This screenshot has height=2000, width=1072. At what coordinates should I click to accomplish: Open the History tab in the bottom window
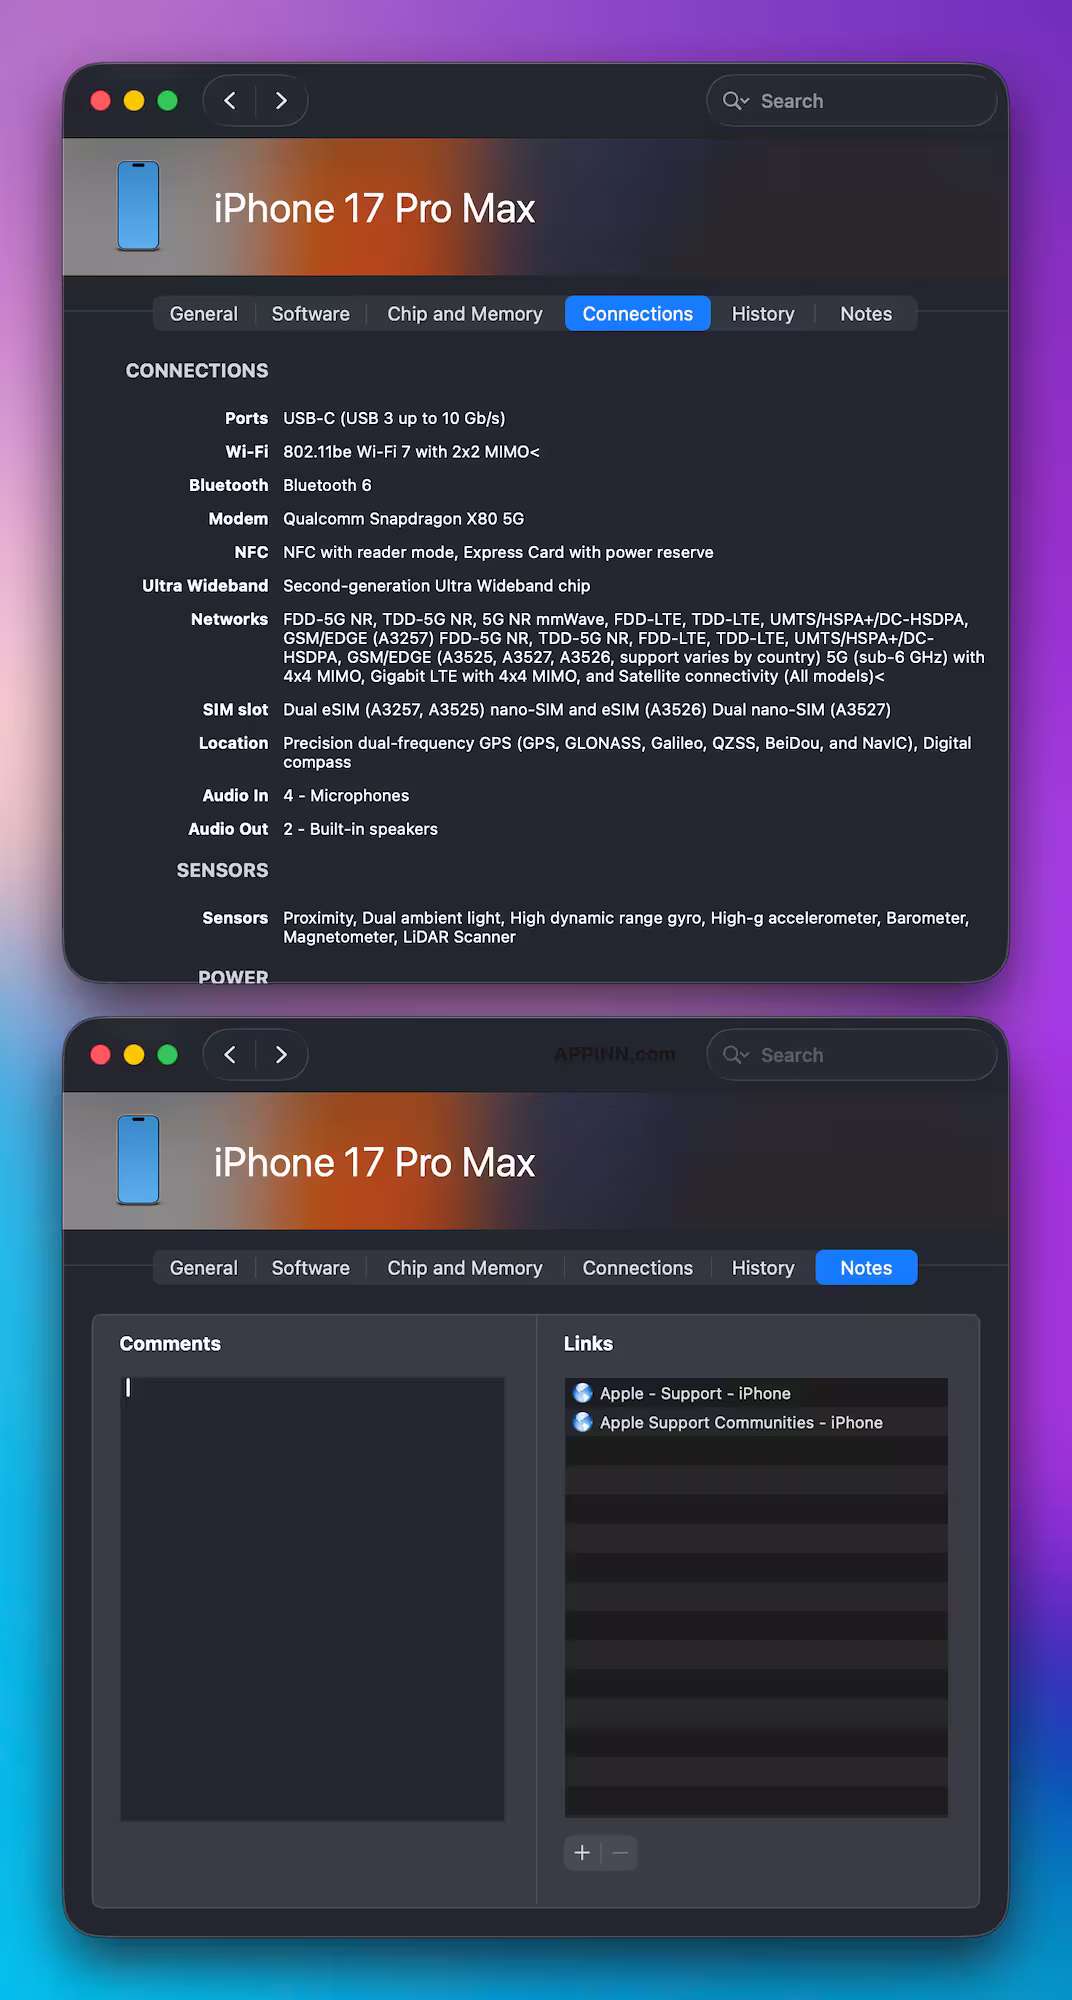pos(763,1268)
